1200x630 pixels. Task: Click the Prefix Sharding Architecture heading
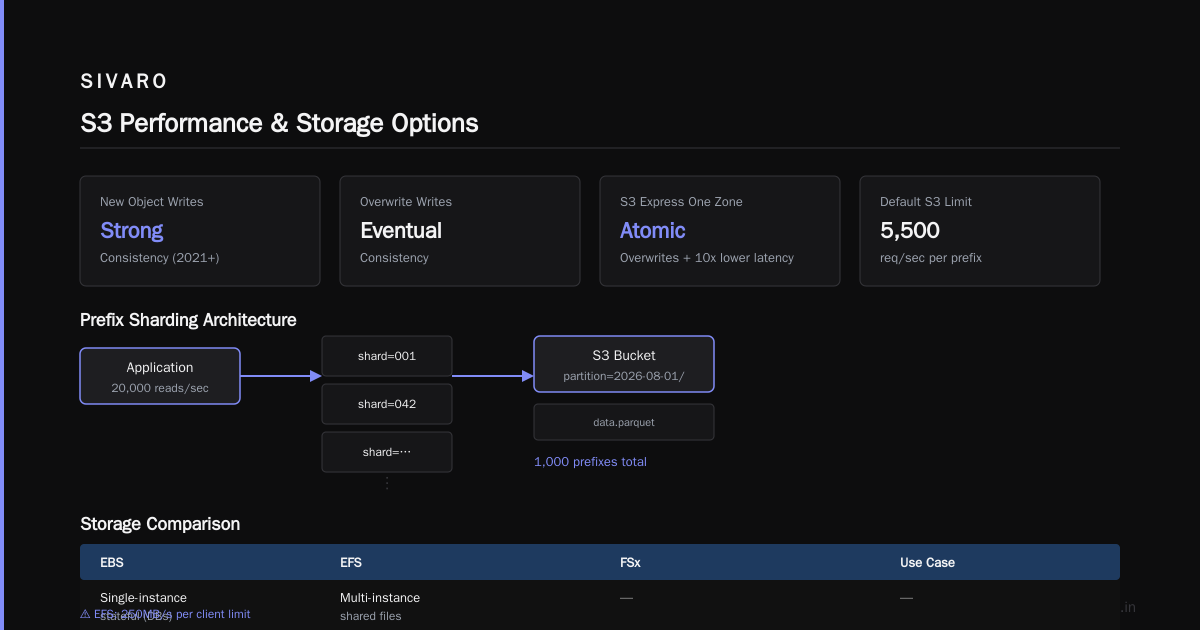(188, 320)
